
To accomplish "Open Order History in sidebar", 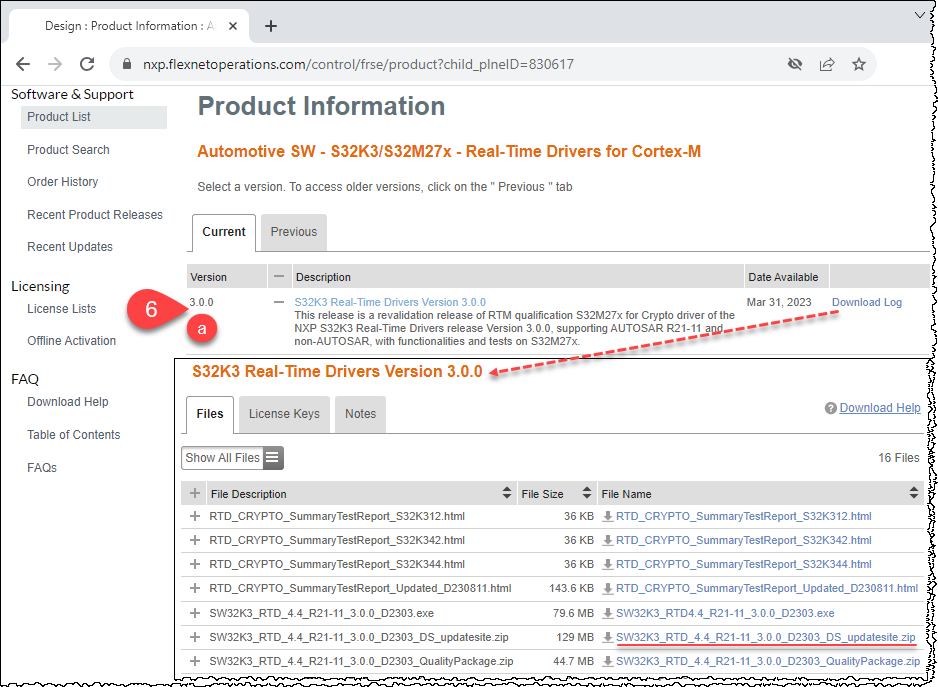I will (62, 182).
